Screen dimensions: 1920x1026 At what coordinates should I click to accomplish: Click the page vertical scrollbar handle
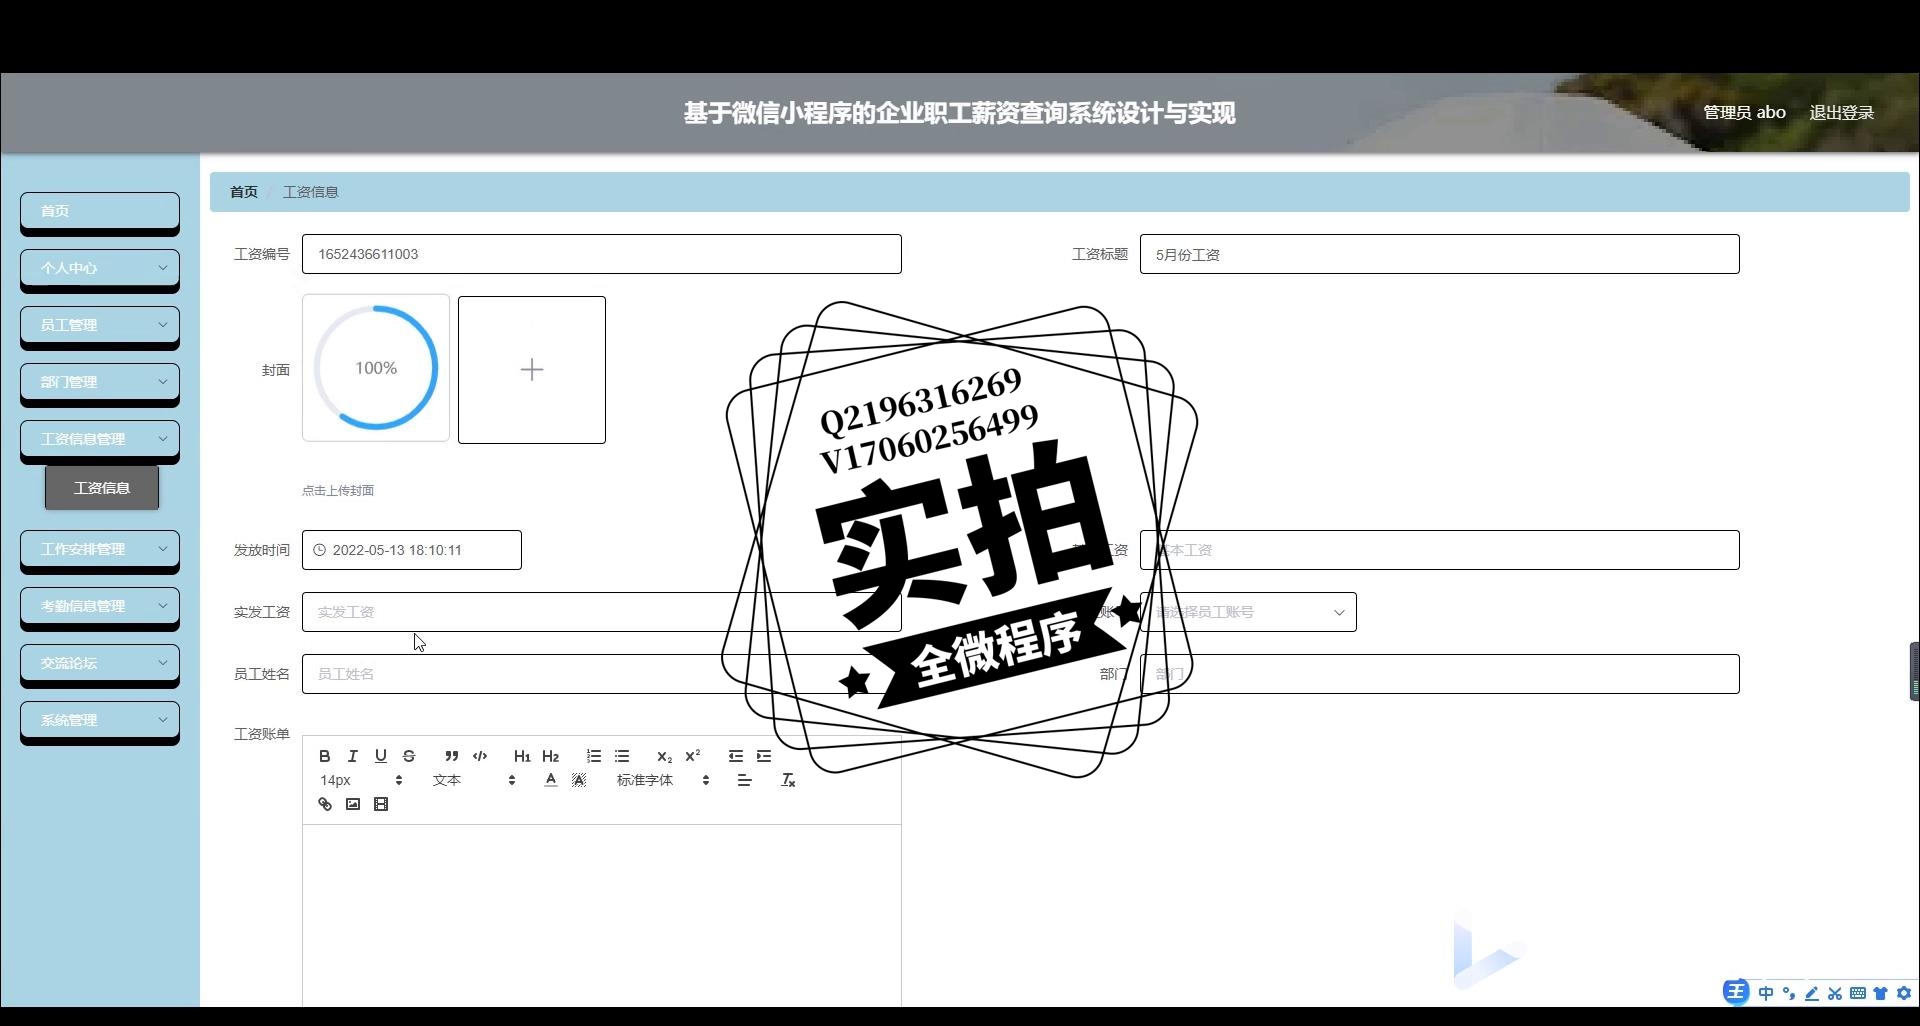point(1914,671)
